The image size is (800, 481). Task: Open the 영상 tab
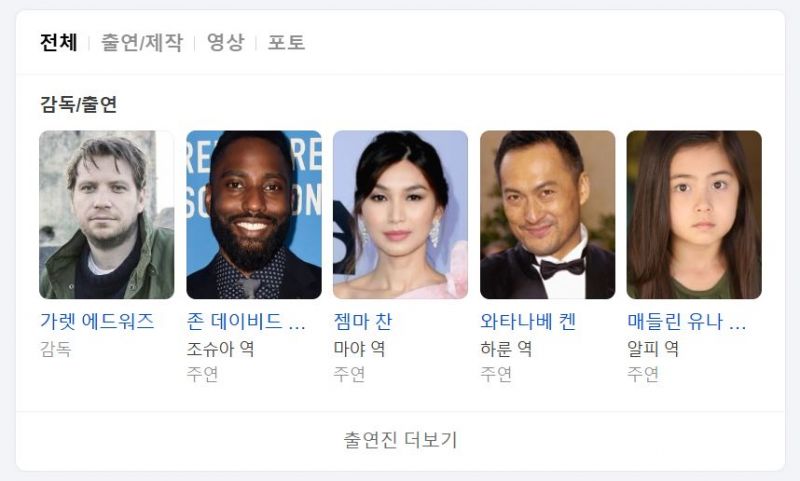tap(226, 42)
